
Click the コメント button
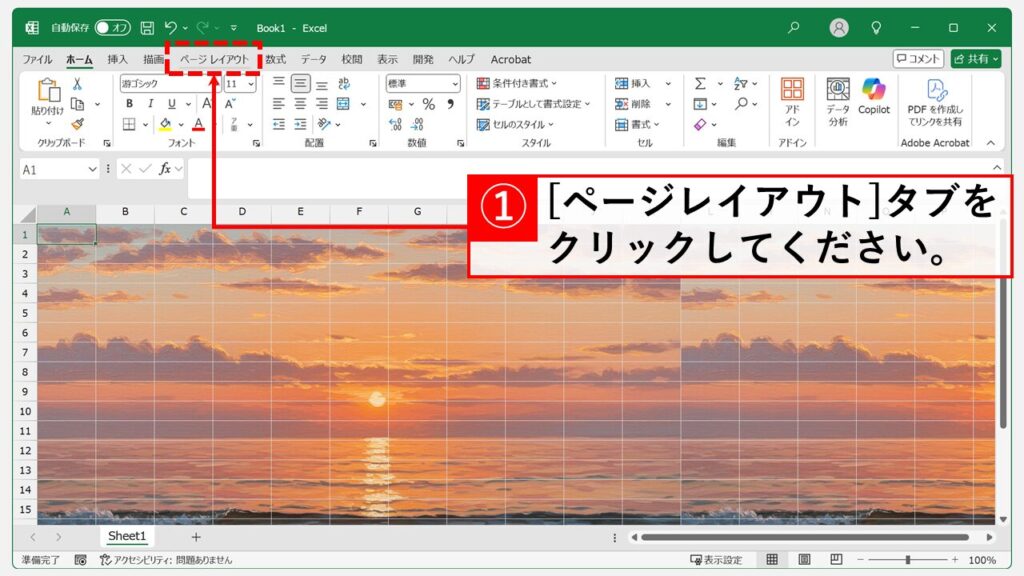(918, 59)
